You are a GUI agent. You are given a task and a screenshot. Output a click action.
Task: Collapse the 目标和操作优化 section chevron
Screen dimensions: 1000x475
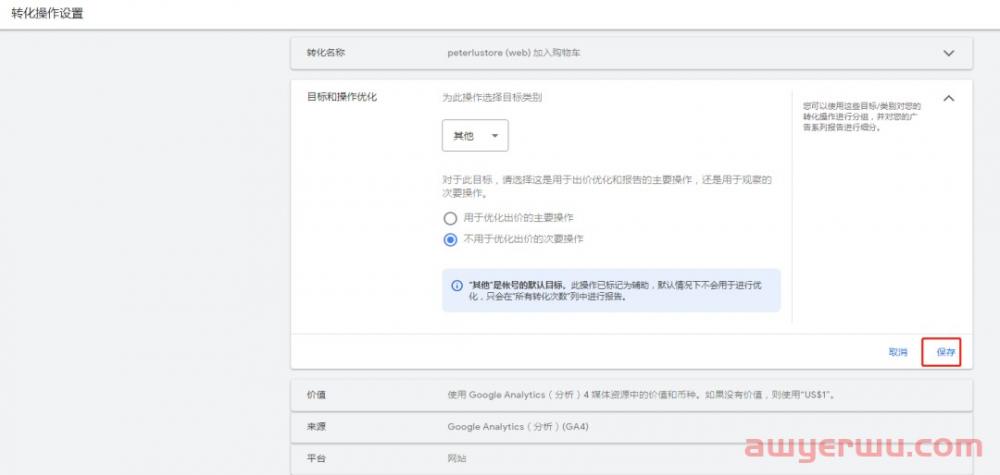tap(948, 98)
